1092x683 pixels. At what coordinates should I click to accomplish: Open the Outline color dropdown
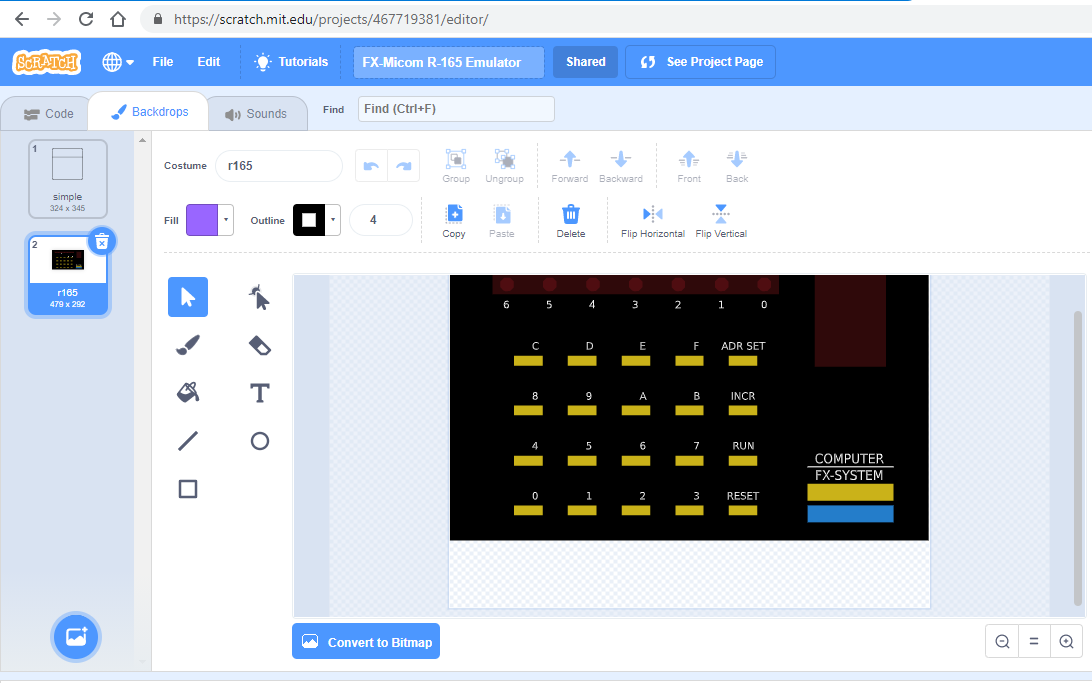pyautogui.click(x=331, y=219)
